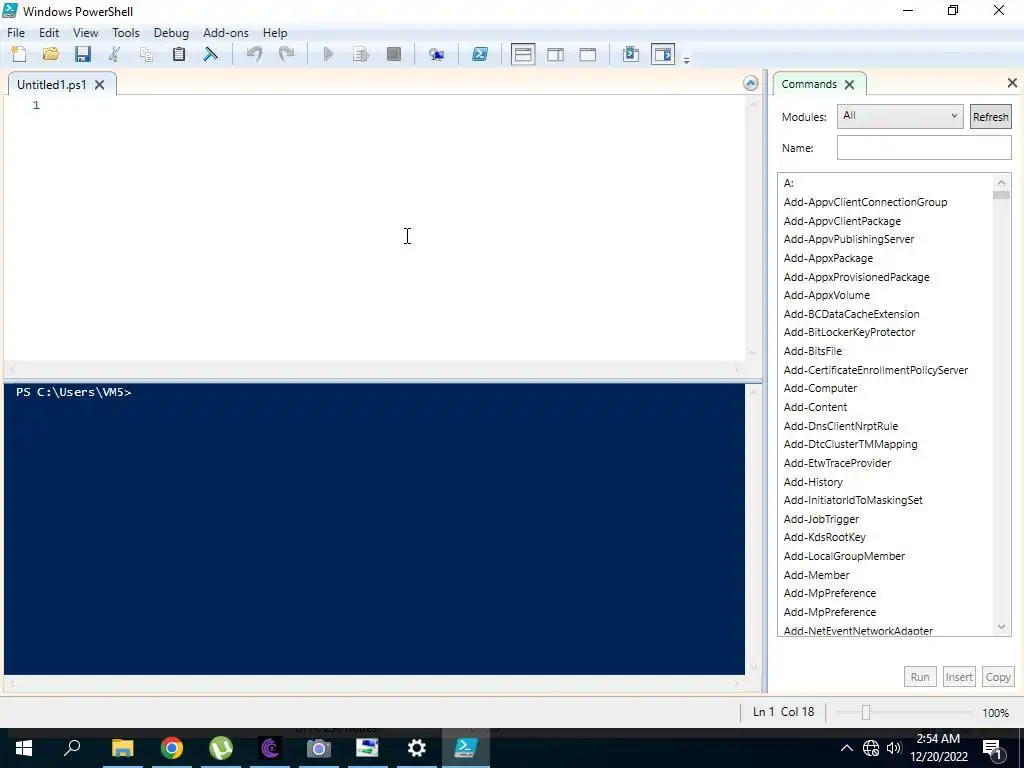1024x768 pixels.
Task: Select Add-LocalGroupMember command
Action: click(844, 556)
